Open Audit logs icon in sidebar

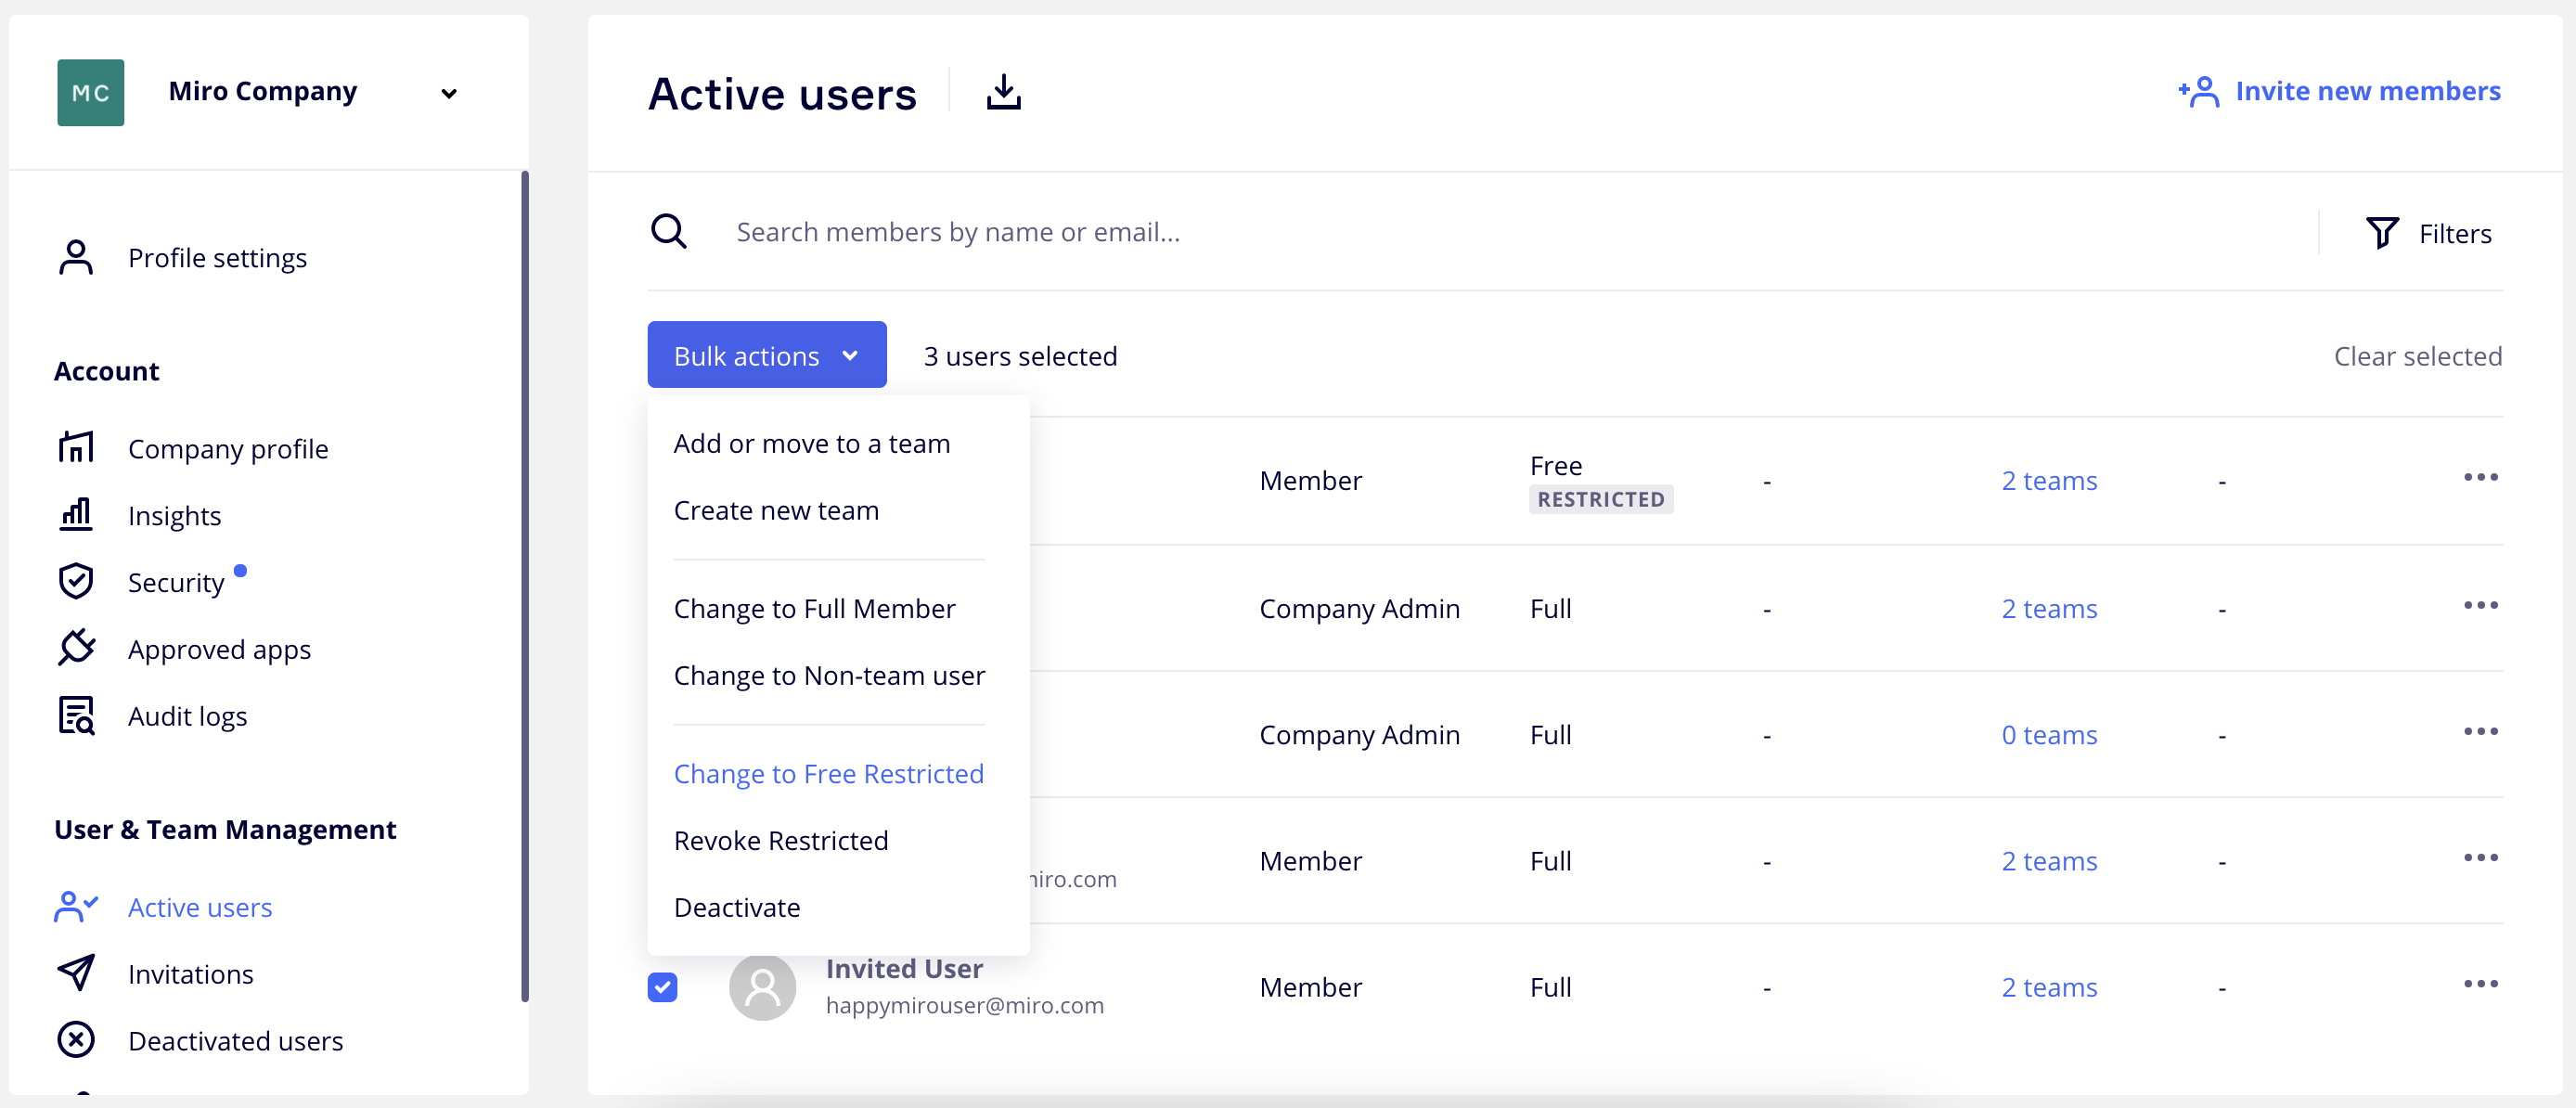pyautogui.click(x=76, y=716)
